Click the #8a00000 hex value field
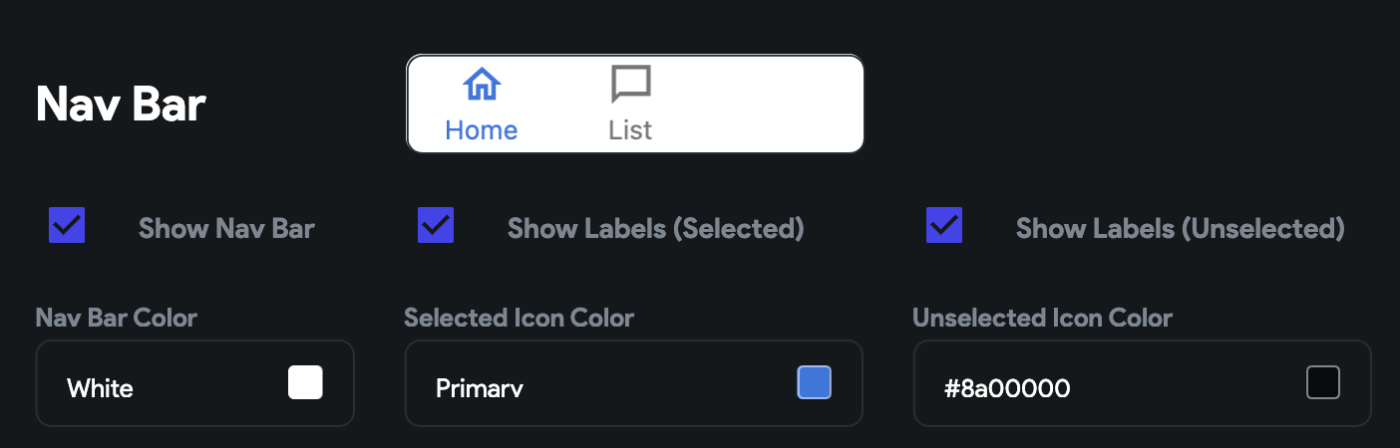The width and height of the screenshot is (1400, 448). (x=1007, y=388)
